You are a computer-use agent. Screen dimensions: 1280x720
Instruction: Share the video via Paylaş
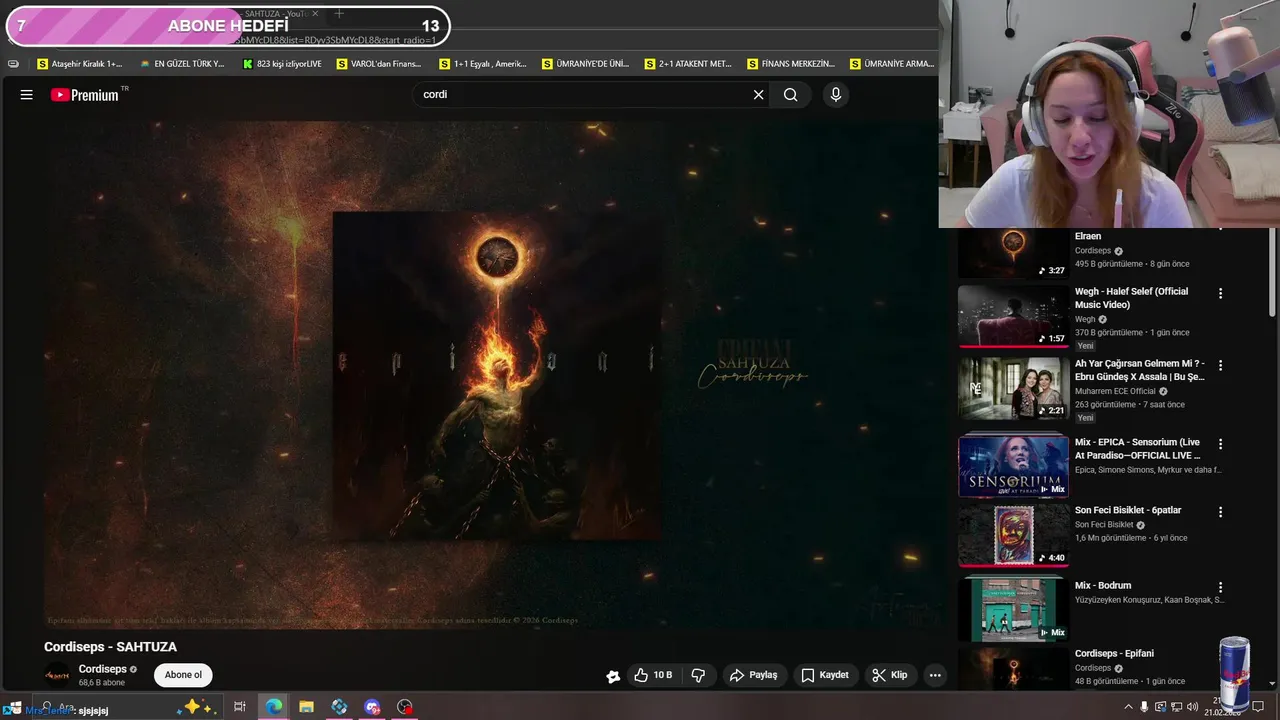tap(753, 675)
